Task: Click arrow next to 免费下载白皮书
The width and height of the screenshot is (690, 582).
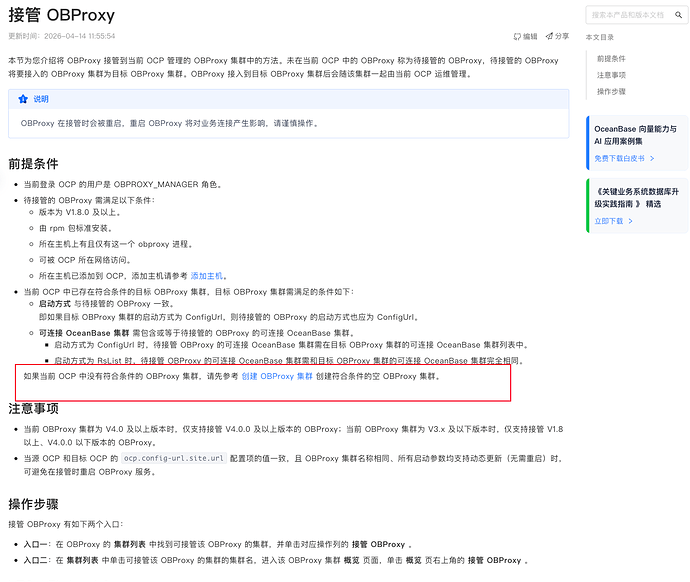Action: point(652,158)
